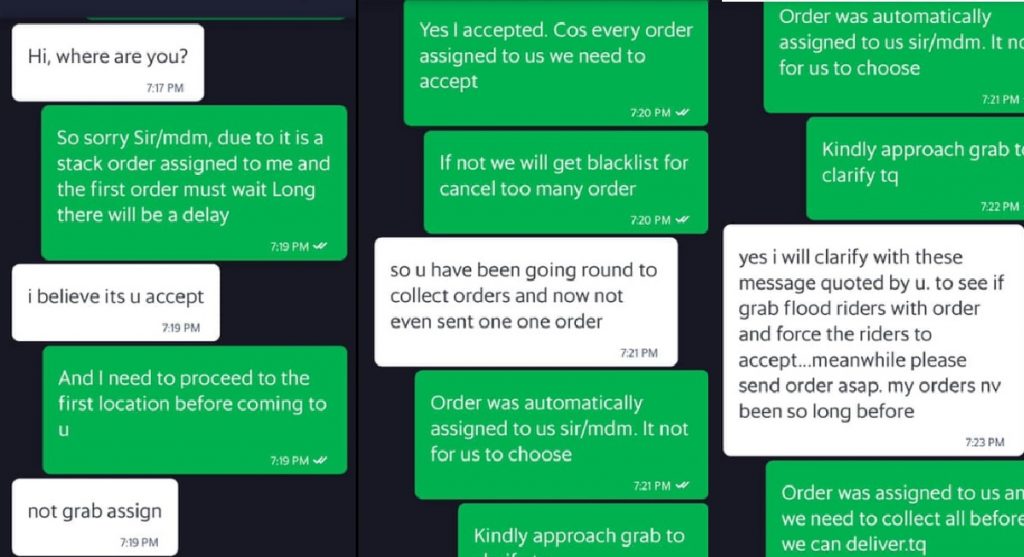Click the 7:17 PM timestamp on first message

click(x=165, y=88)
